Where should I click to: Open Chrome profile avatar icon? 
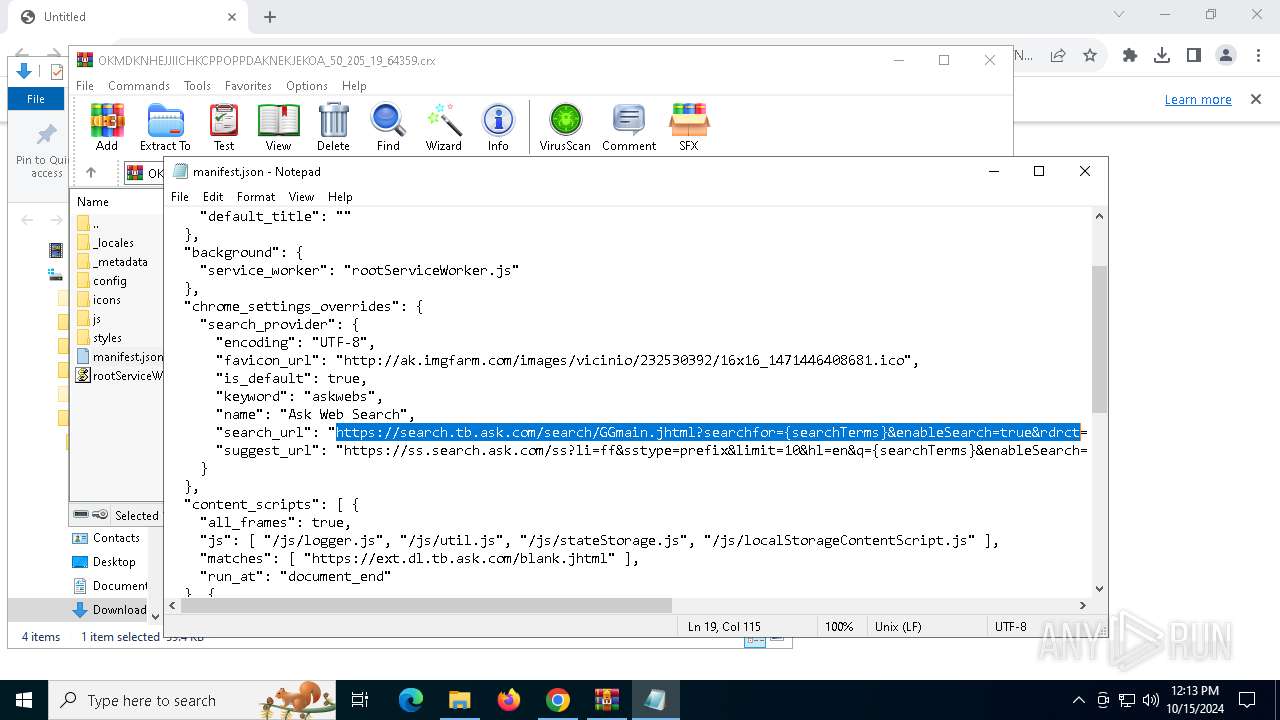pyautogui.click(x=1226, y=56)
